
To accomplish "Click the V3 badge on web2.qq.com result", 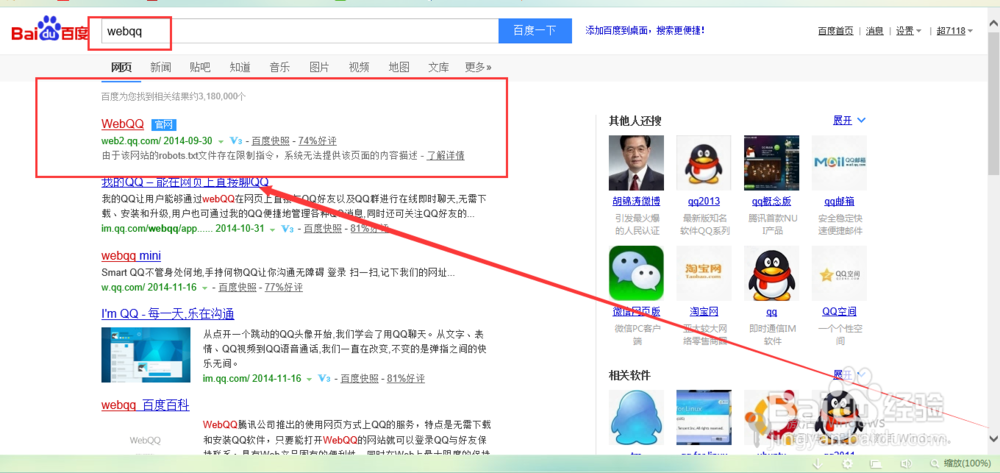I will (x=236, y=140).
